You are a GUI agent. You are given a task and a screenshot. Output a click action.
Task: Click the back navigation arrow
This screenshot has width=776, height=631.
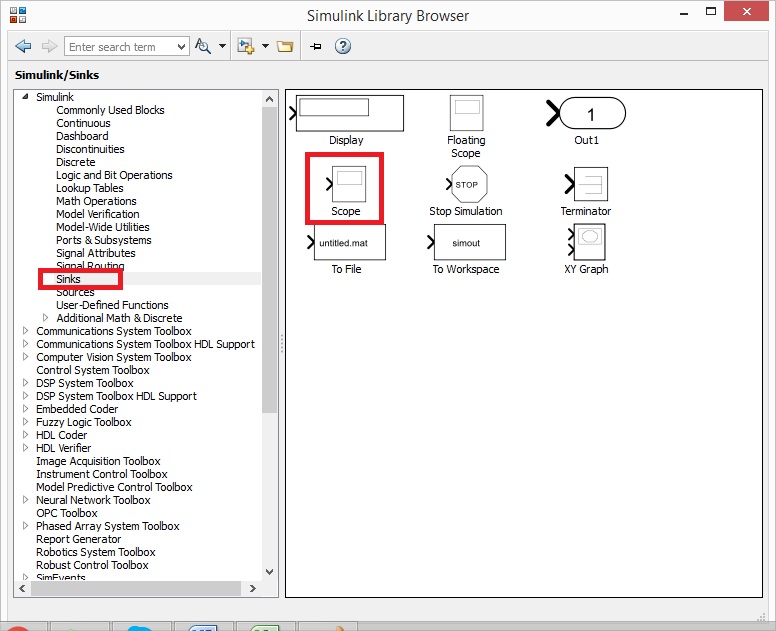click(23, 47)
